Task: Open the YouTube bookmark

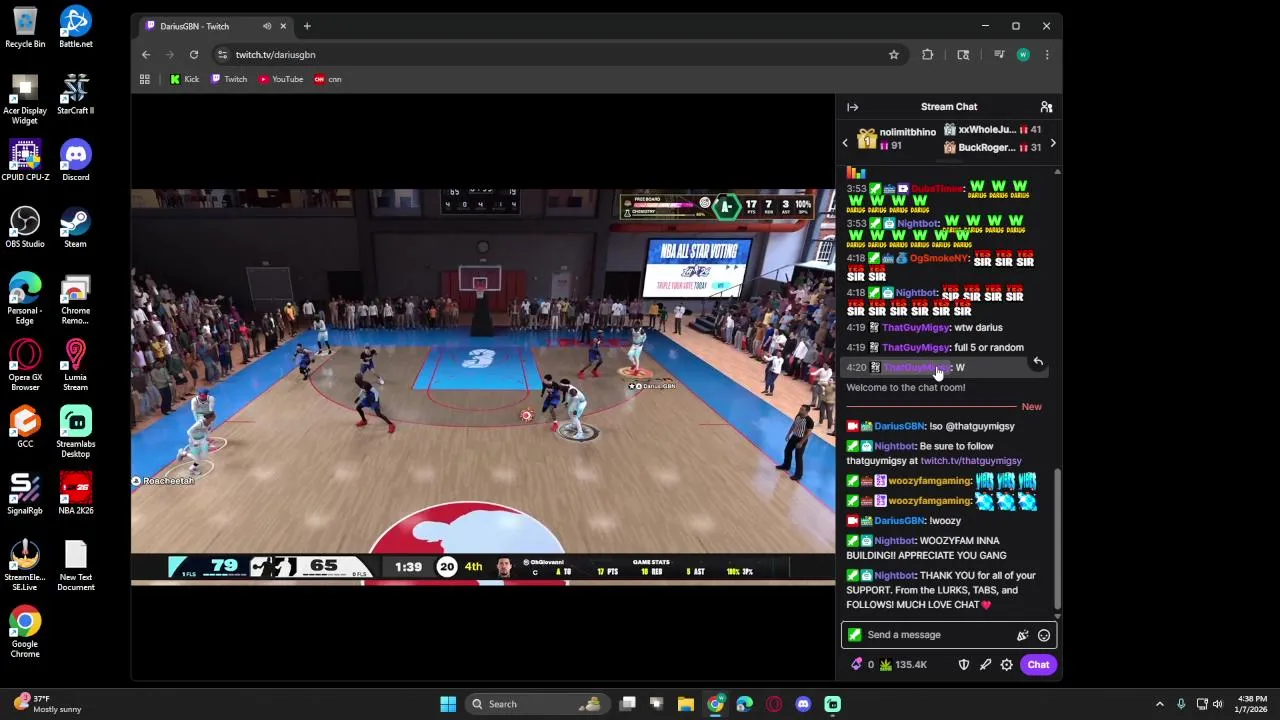Action: click(281, 79)
